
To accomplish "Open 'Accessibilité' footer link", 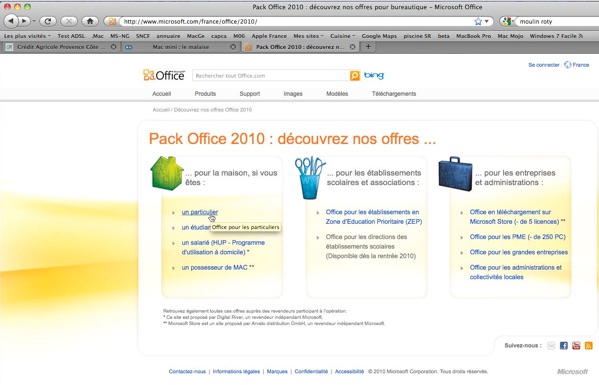I will tap(349, 371).
